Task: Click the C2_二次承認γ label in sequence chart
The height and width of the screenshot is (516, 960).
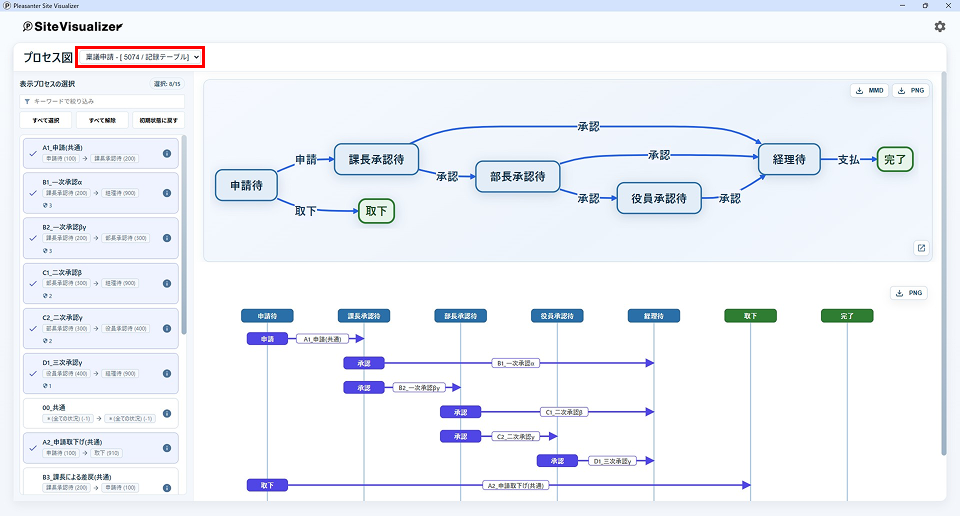Action: (516, 436)
